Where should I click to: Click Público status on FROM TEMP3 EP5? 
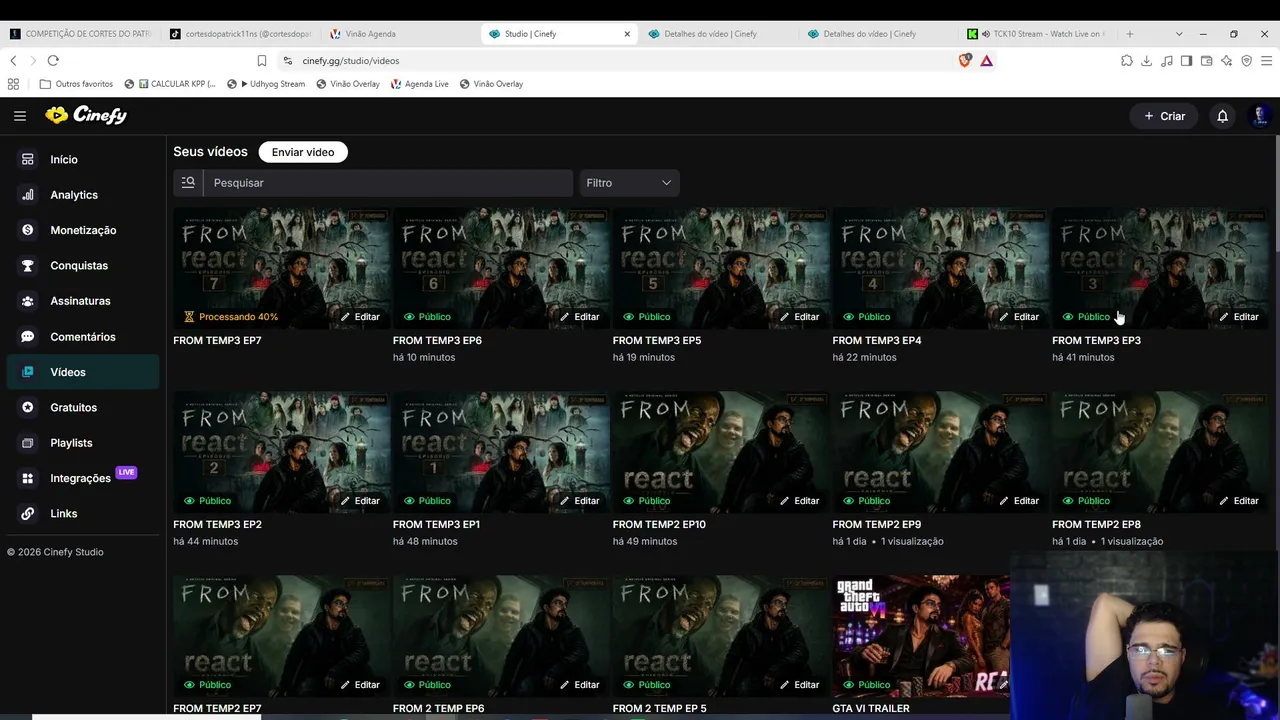pyautogui.click(x=647, y=317)
